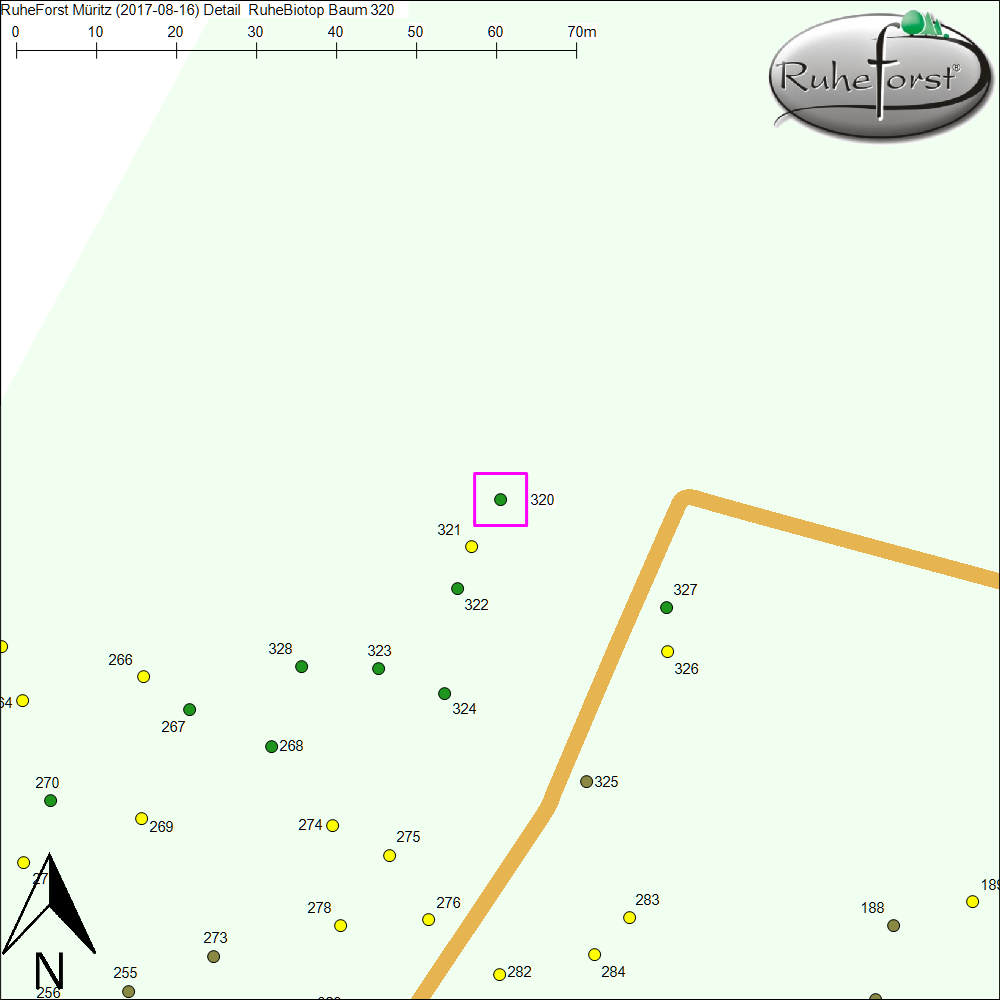The image size is (1000, 1000).
Task: Select the yellow tree marker 326
Action: pyautogui.click(x=667, y=651)
